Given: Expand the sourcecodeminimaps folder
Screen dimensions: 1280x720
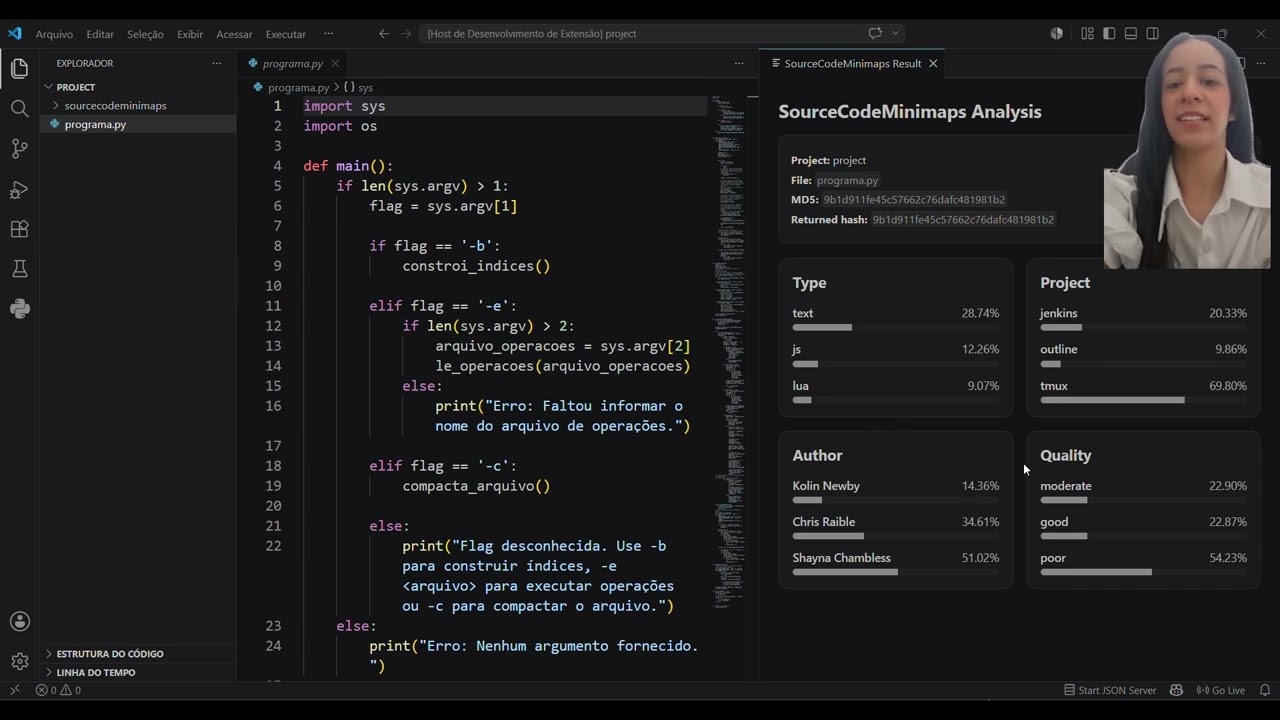Looking at the screenshot, I should coord(138,105).
